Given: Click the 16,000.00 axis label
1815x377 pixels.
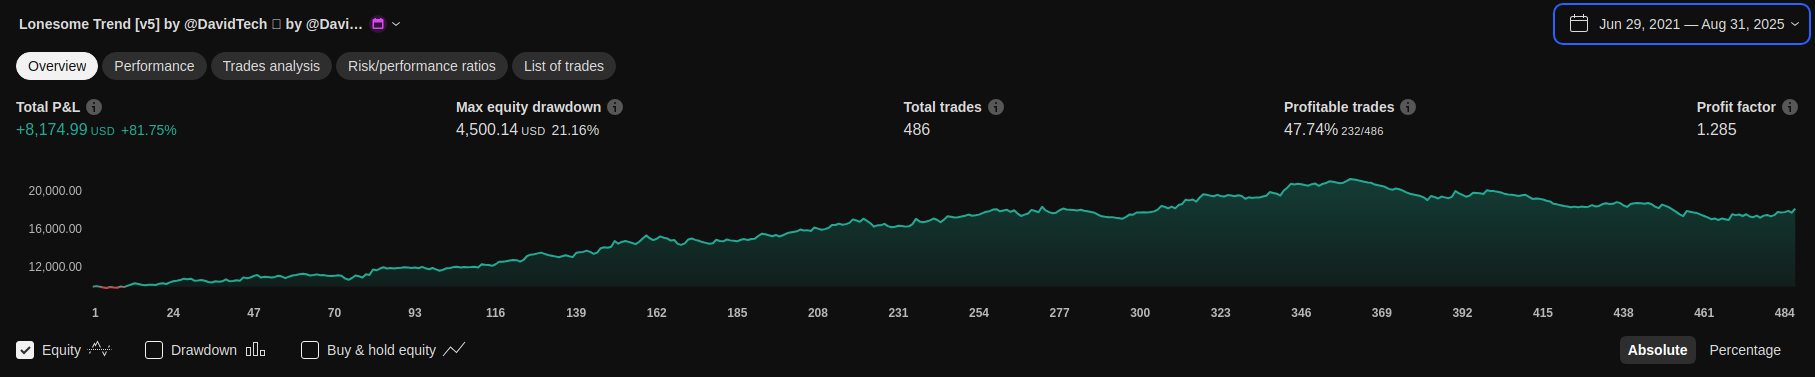Looking at the screenshot, I should click(55, 229).
